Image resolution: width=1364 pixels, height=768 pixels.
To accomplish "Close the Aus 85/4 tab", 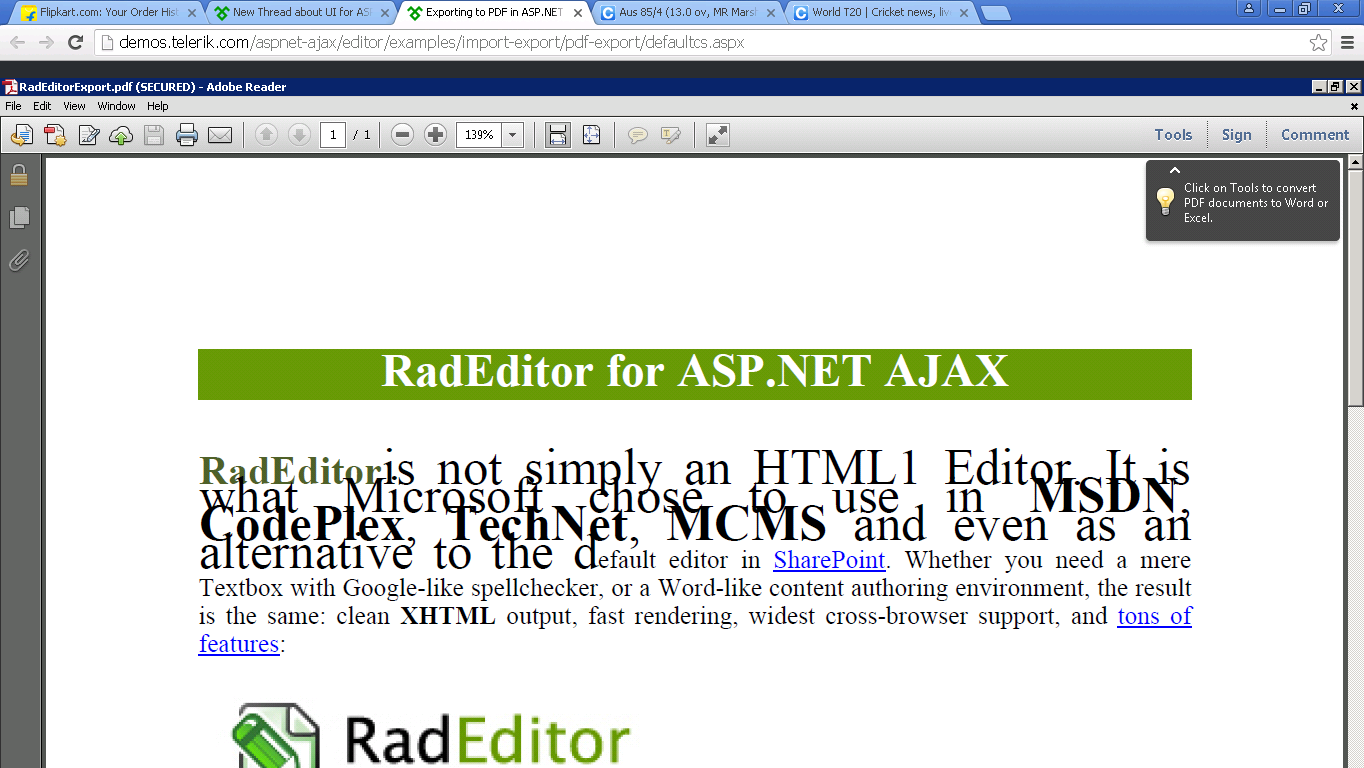I will pos(771,13).
